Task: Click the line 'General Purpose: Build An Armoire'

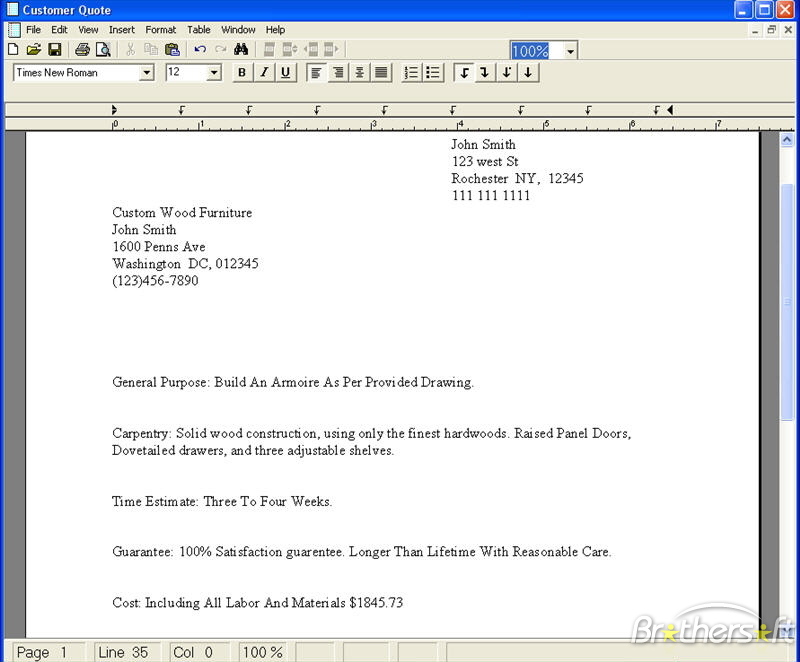Action: 293,383
